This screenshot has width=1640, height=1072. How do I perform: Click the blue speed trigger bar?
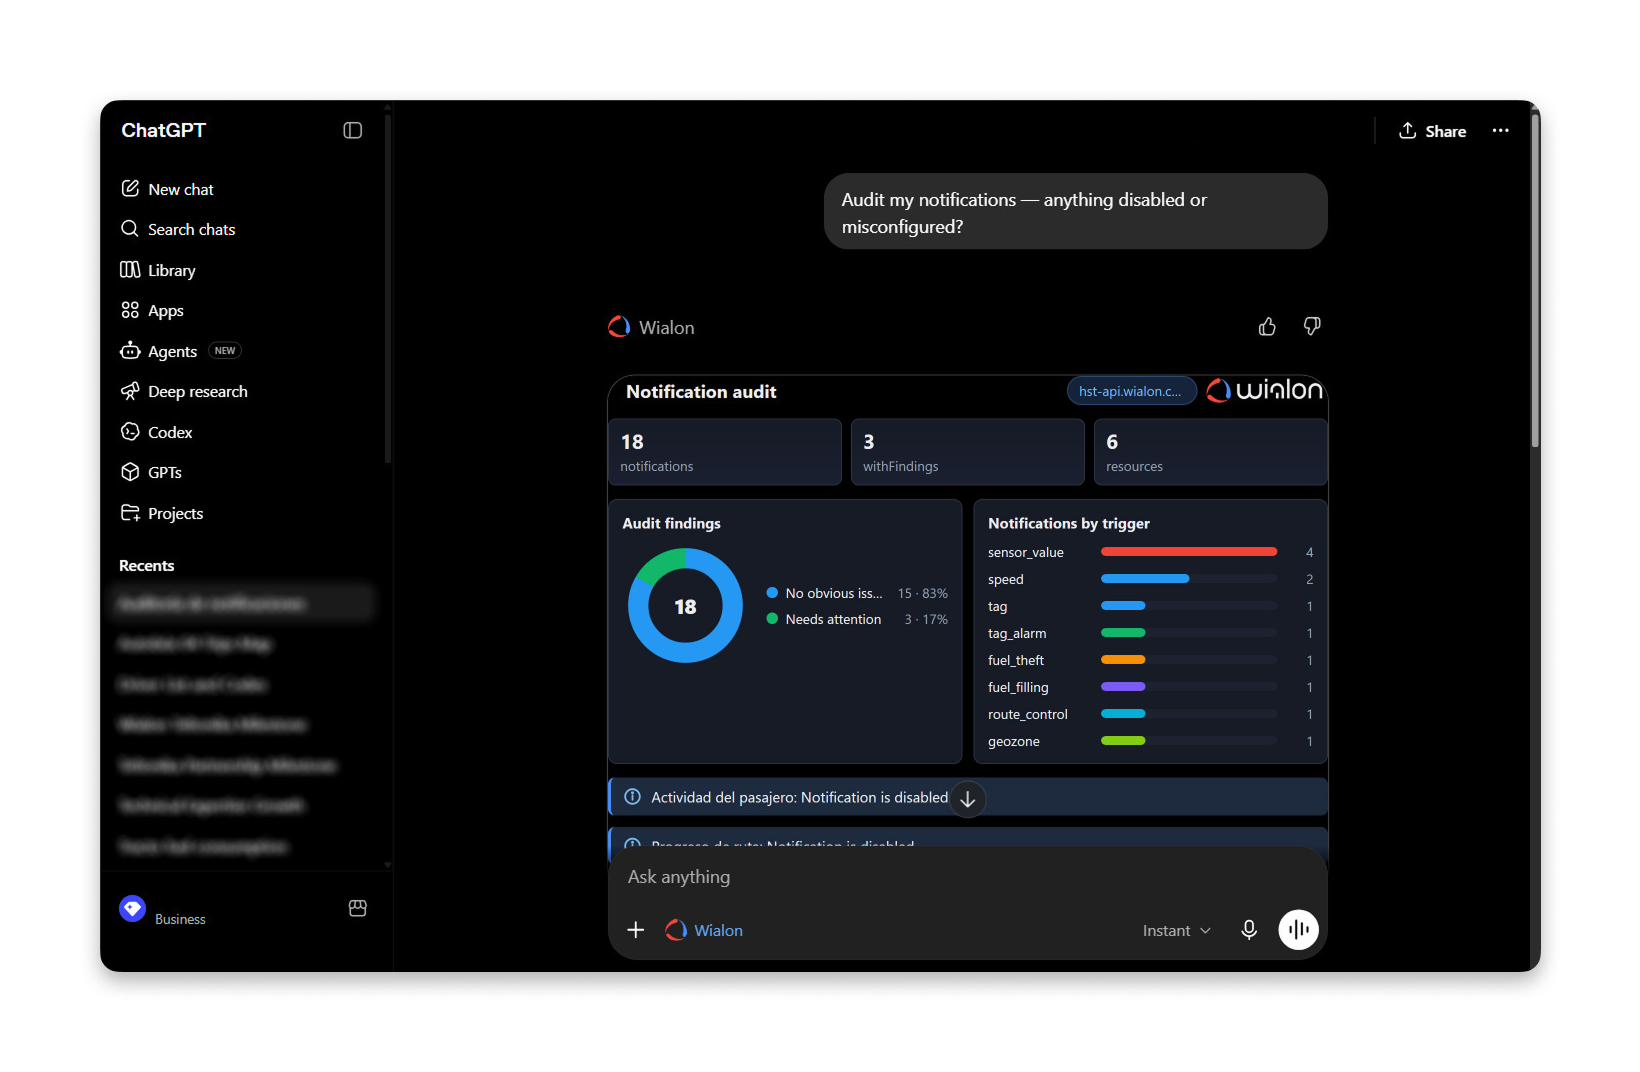pos(1145,579)
